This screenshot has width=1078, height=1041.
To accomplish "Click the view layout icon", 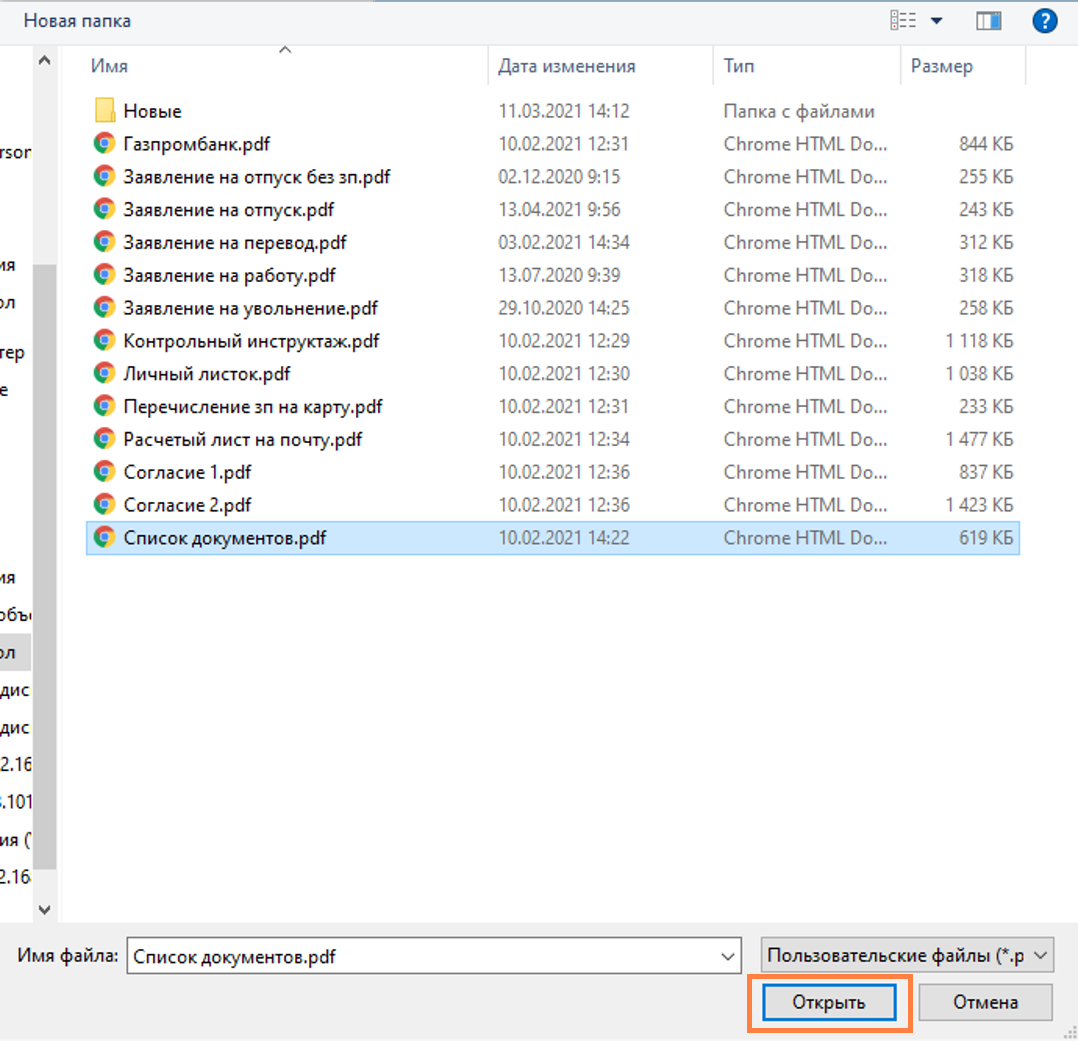I will [903, 20].
